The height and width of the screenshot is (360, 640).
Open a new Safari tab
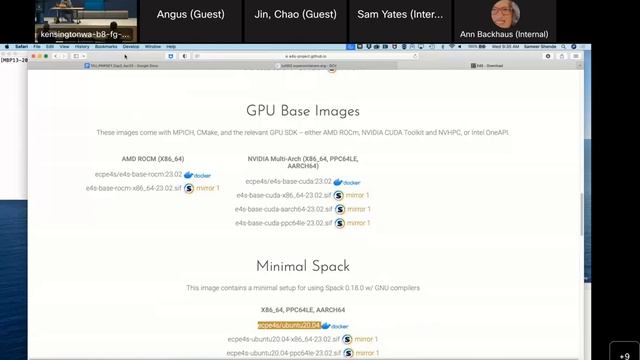coord(580,65)
